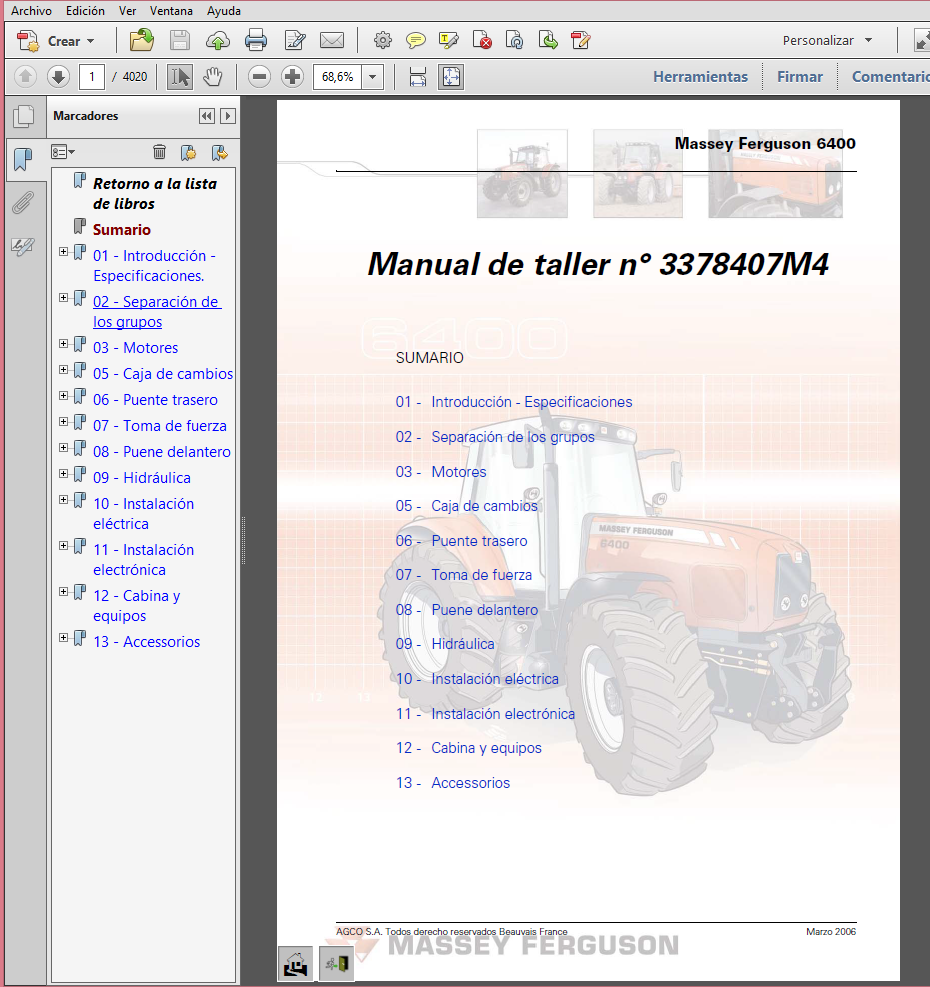Click the rotate page icon

[x=515, y=40]
